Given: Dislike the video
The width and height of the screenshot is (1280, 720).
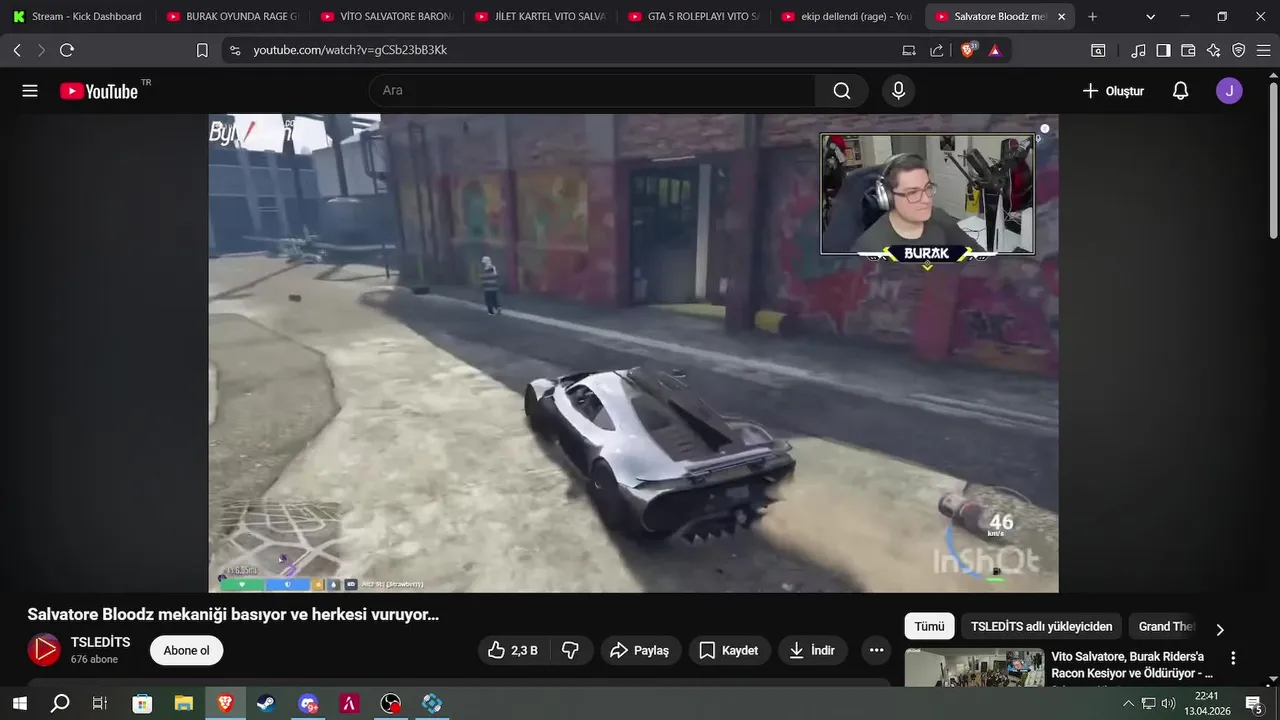Looking at the screenshot, I should [571, 650].
